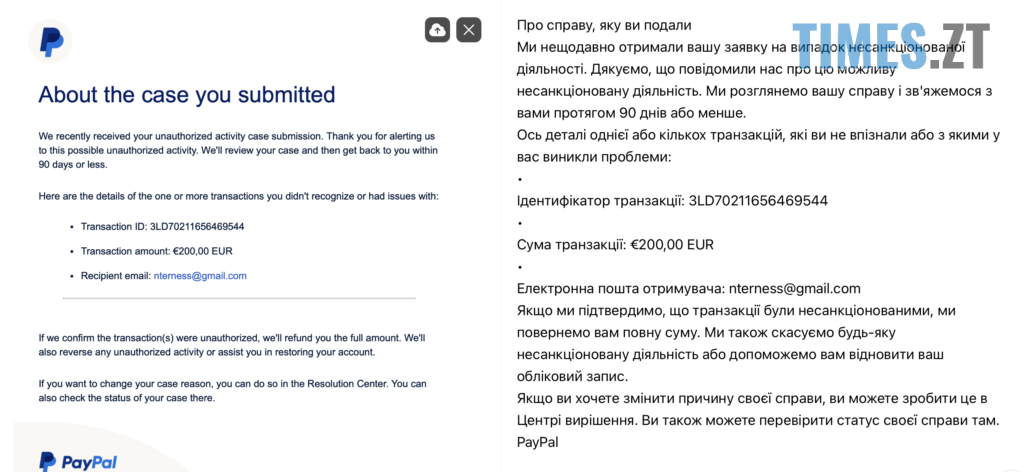Click the 'Recipient email:' label text
The image size is (1024, 472).
[116, 276]
